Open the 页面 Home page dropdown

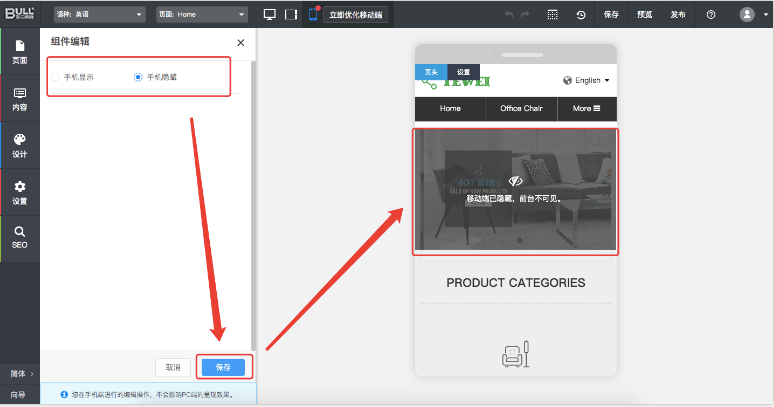pyautogui.click(x=200, y=15)
